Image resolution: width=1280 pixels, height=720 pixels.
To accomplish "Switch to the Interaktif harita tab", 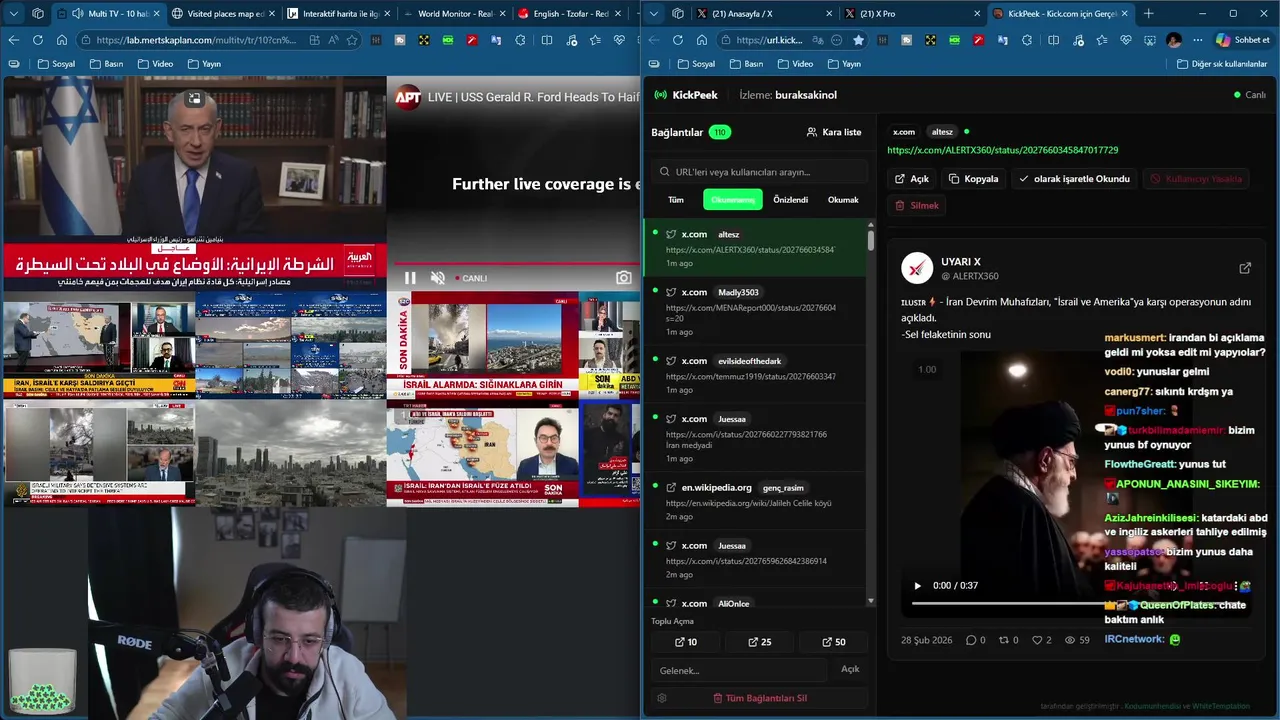I will coord(336,13).
